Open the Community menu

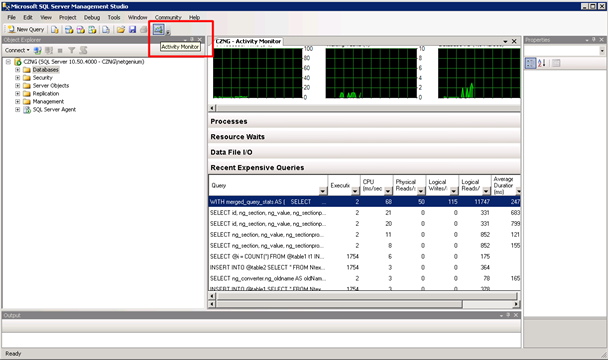pos(168,17)
